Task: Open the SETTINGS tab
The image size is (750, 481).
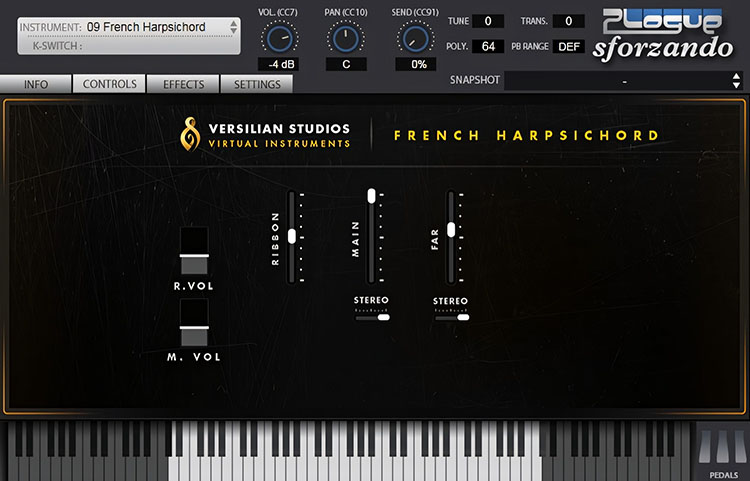Action: 257,84
